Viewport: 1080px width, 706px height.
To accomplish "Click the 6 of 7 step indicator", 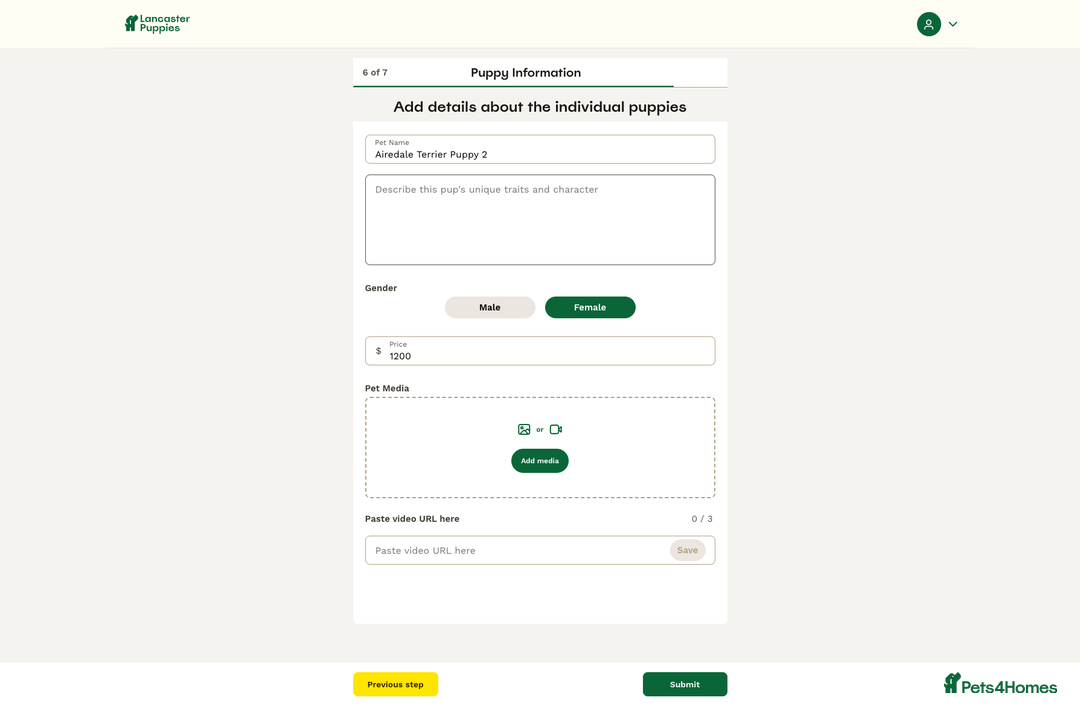I will 375,73.
